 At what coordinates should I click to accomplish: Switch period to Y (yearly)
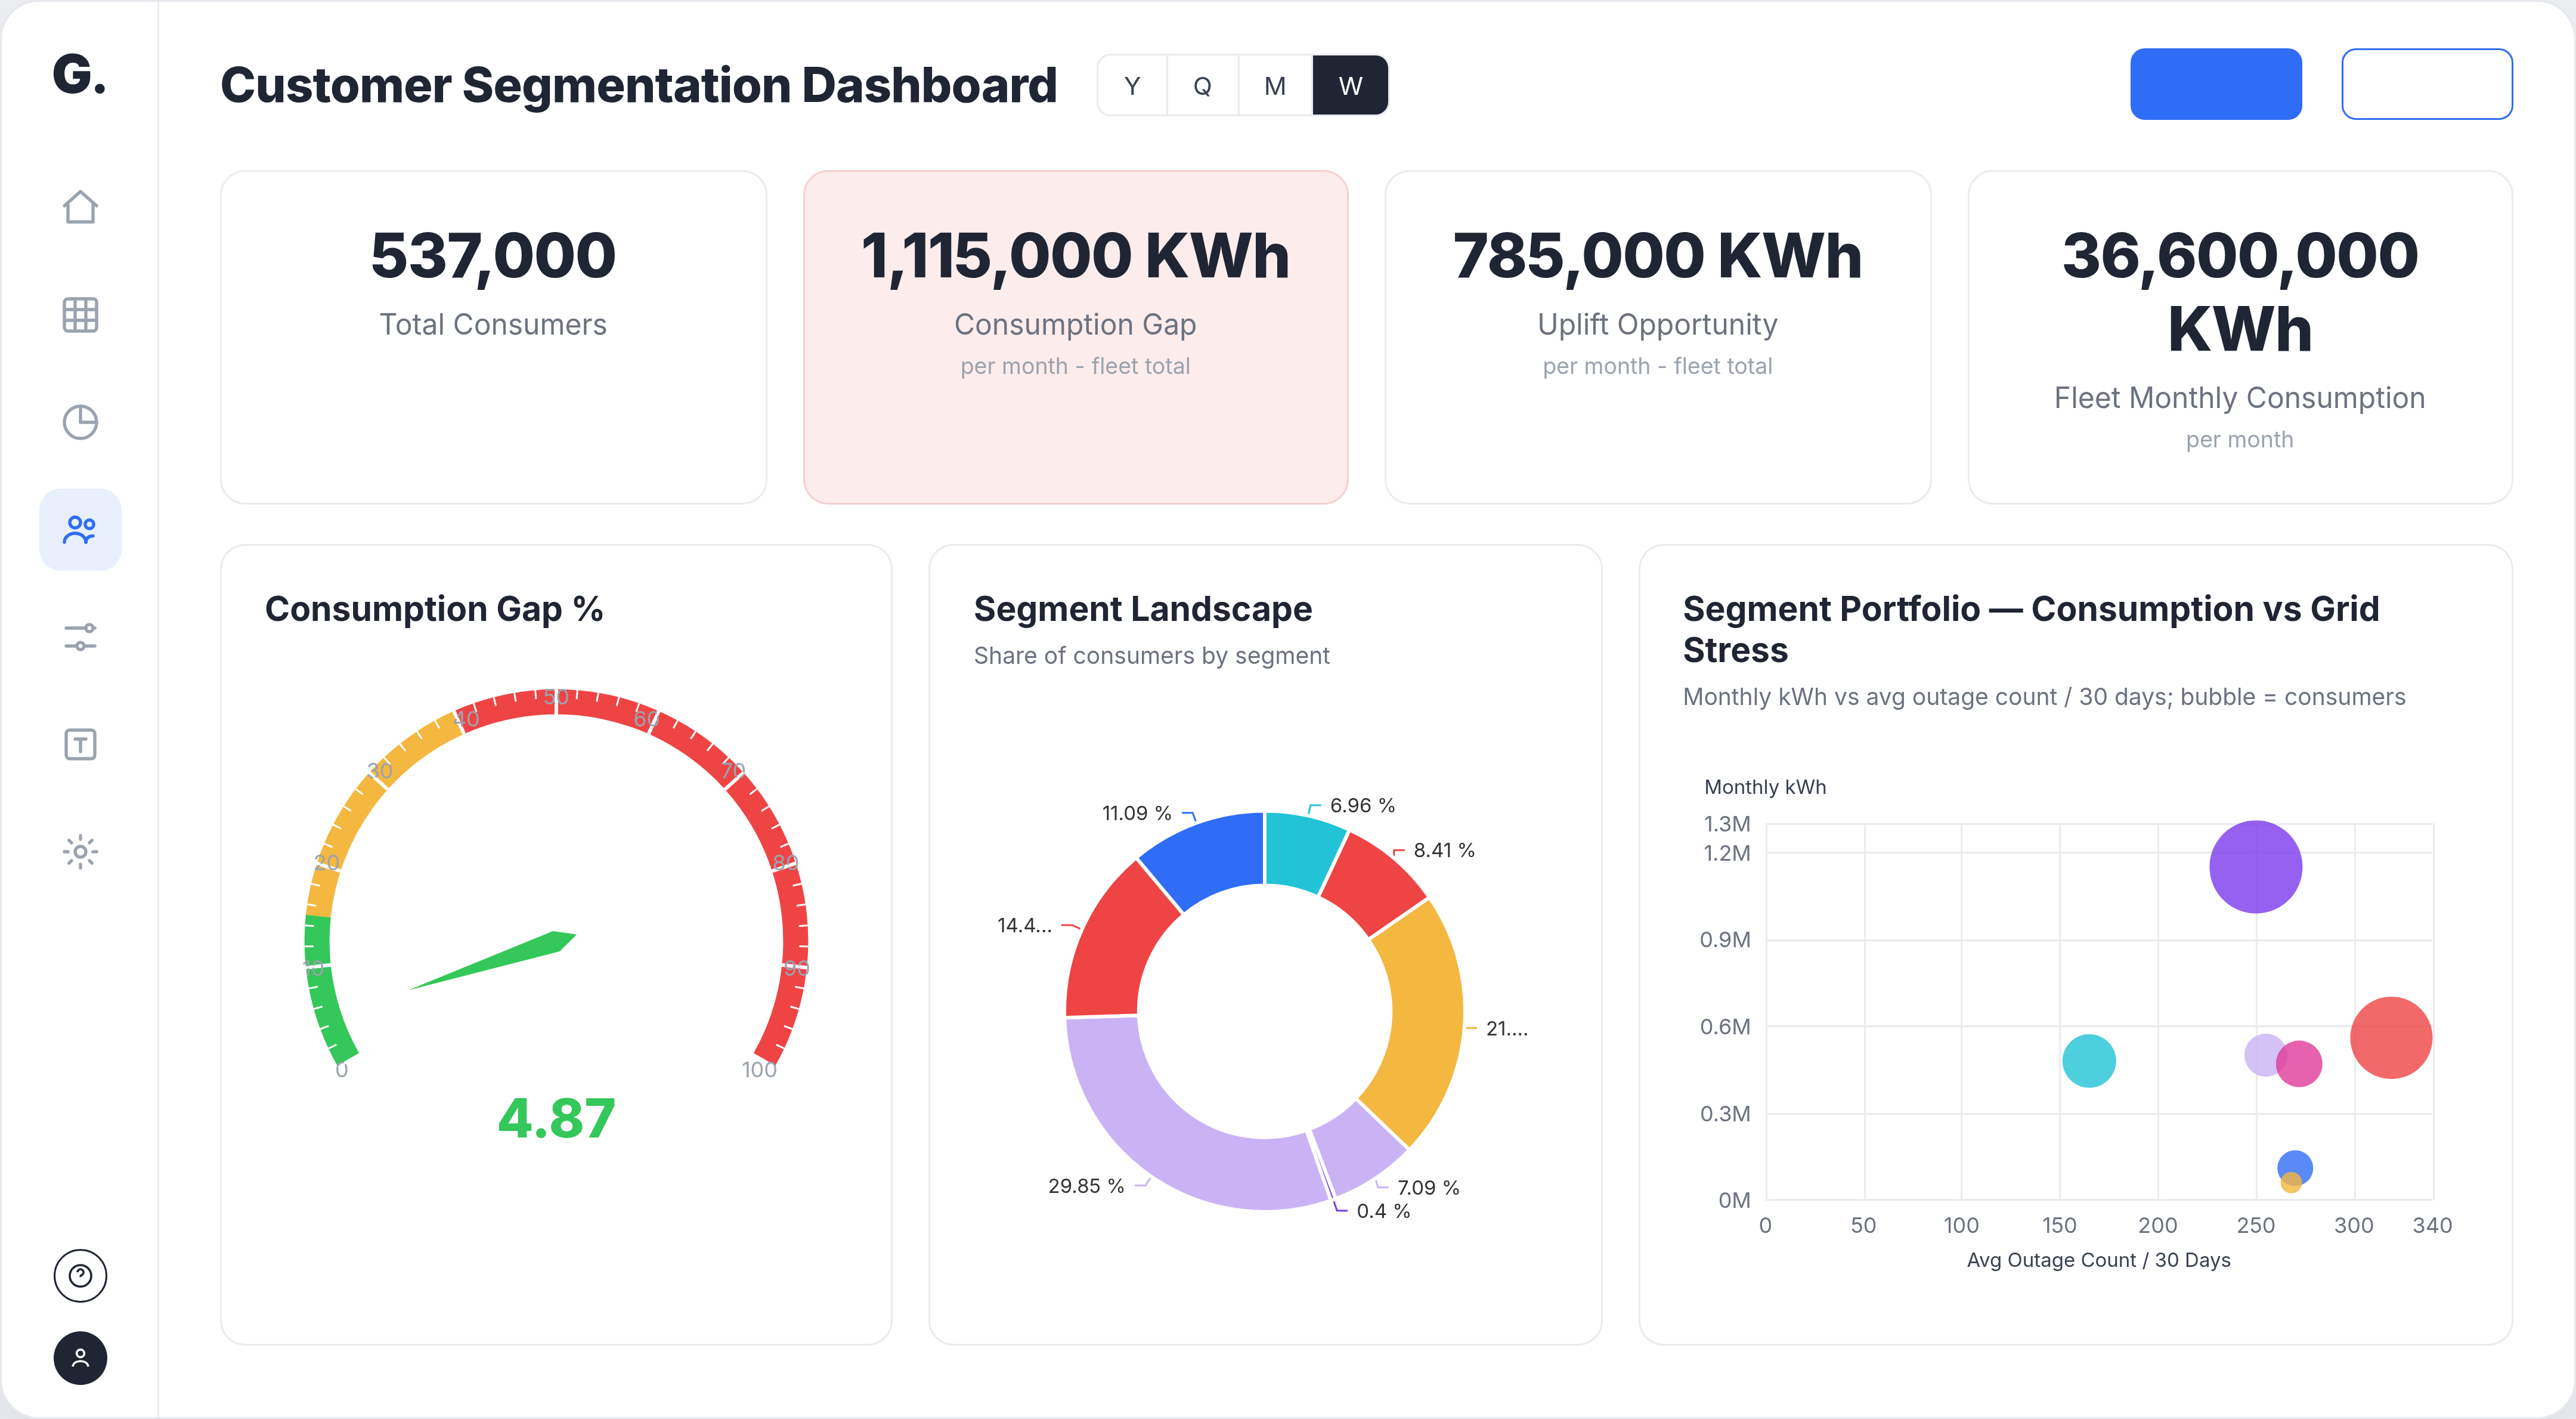point(1132,86)
